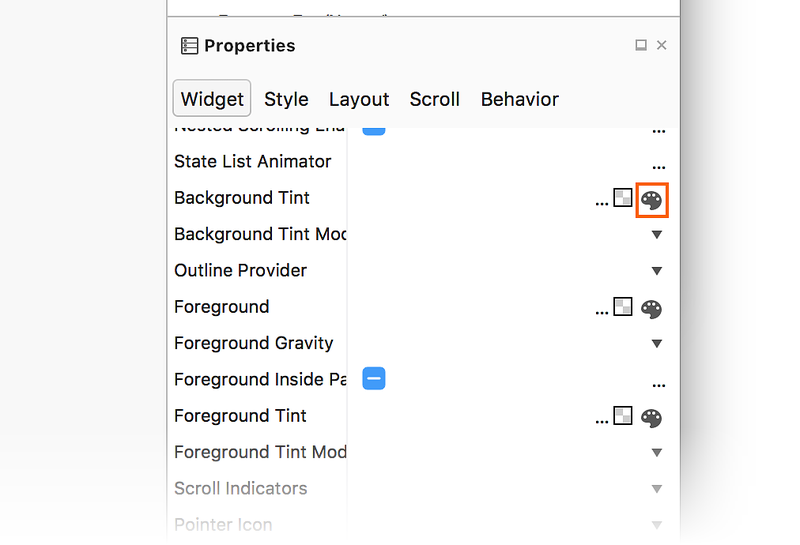Expand the Foreground Tint Mode dropdown

[x=657, y=453]
